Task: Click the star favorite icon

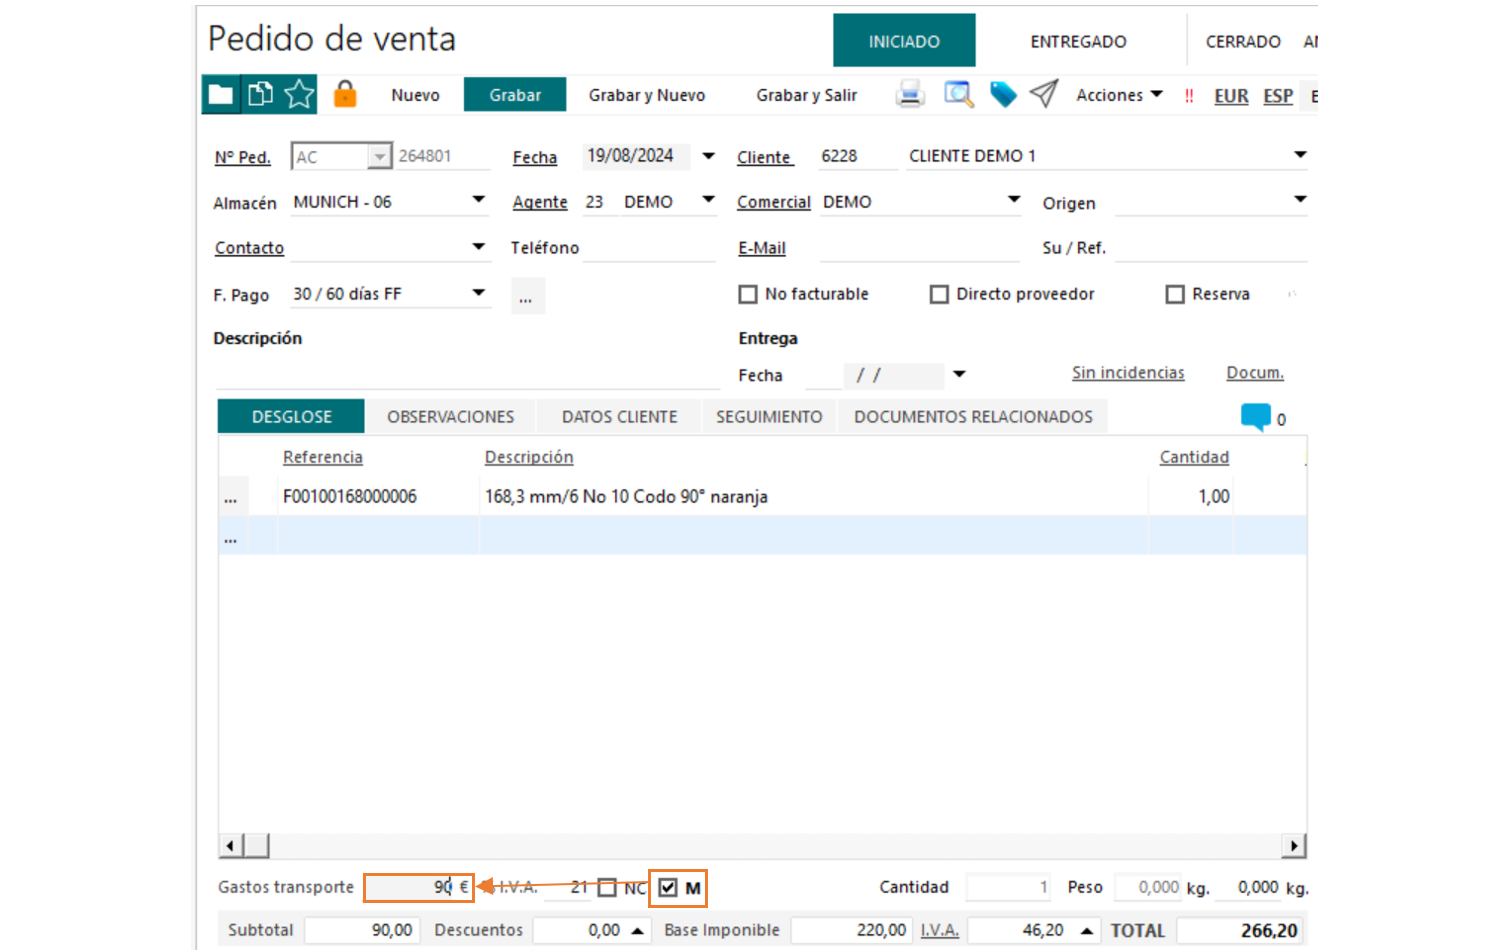Action: [299, 95]
